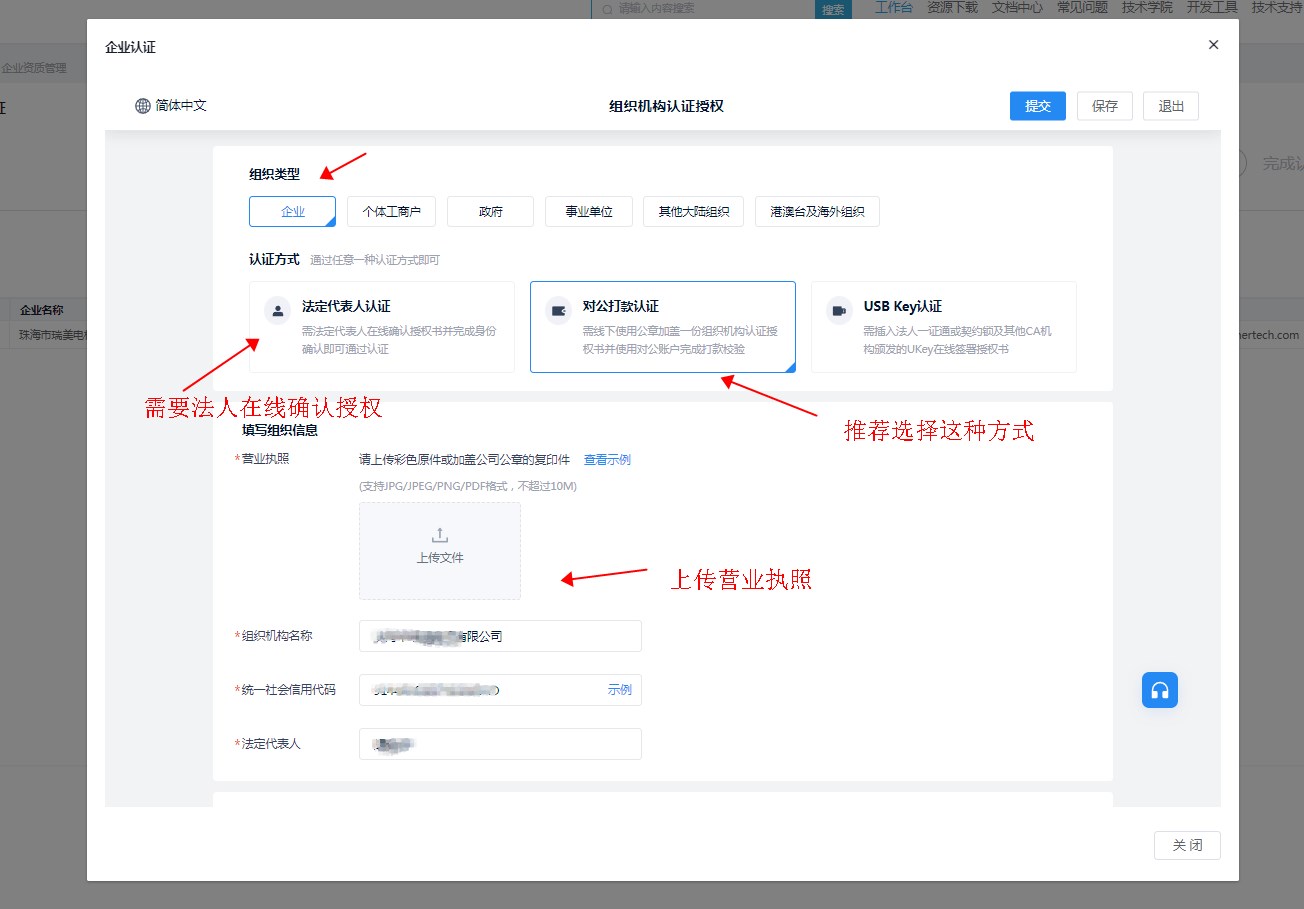This screenshot has width=1304, height=909.
Task: Click the 上传文件 upload area
Action: point(440,551)
